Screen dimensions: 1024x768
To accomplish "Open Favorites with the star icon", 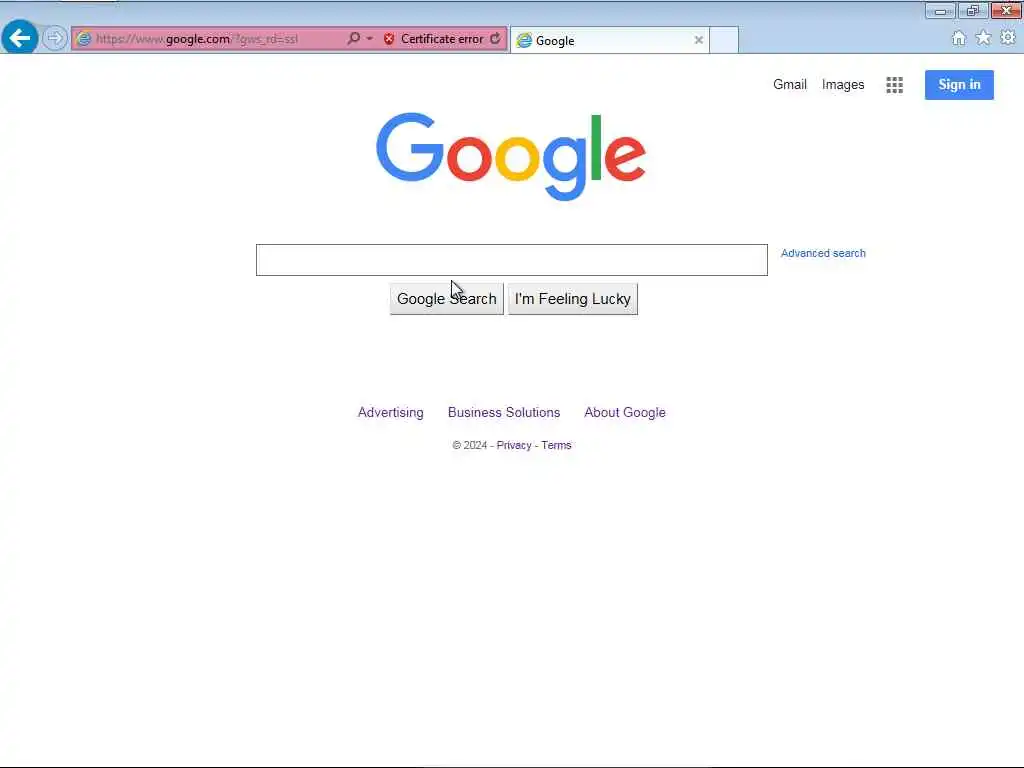I will (983, 38).
